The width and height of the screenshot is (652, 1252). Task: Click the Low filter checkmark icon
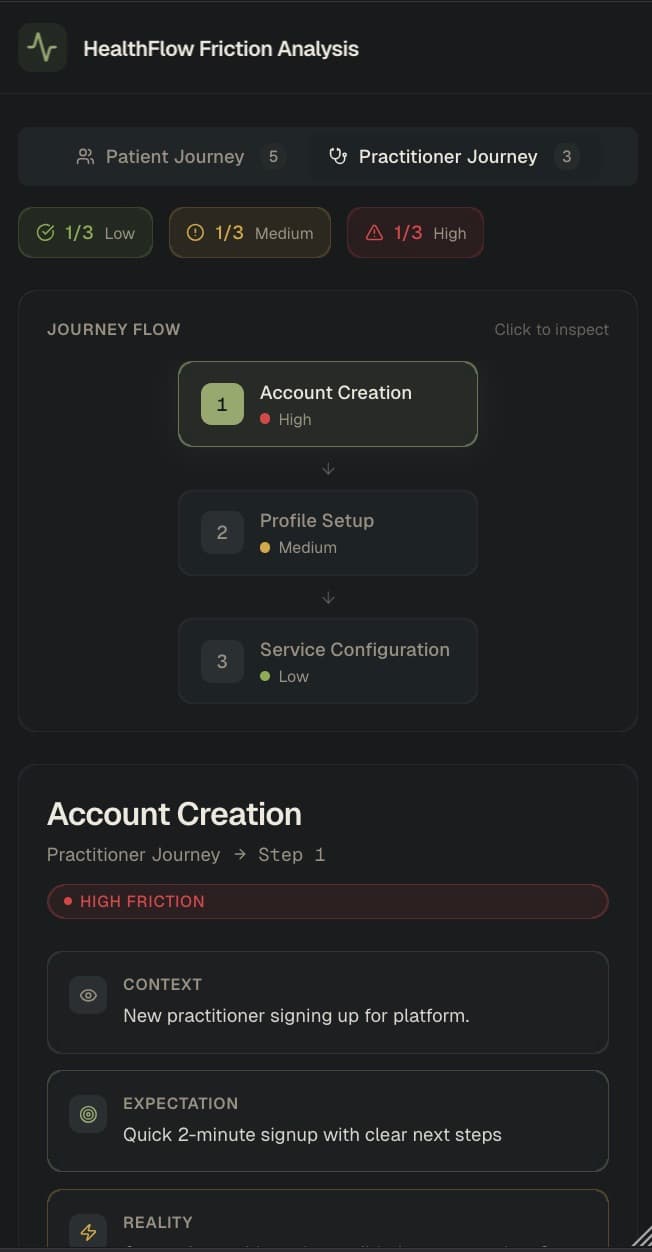tap(45, 233)
